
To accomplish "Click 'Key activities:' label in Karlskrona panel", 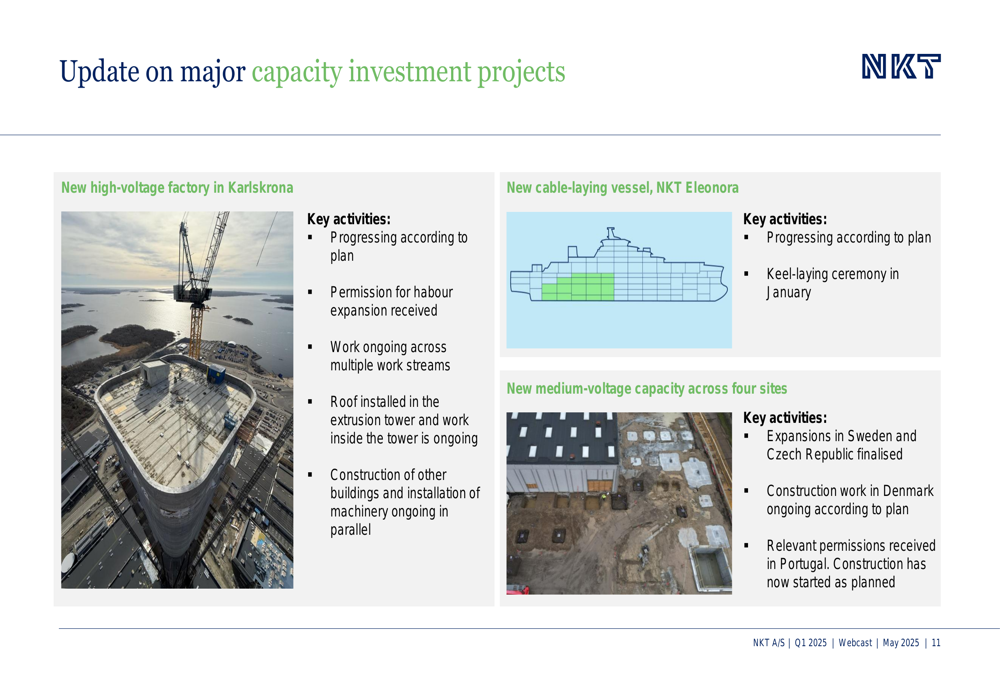I will pos(349,219).
